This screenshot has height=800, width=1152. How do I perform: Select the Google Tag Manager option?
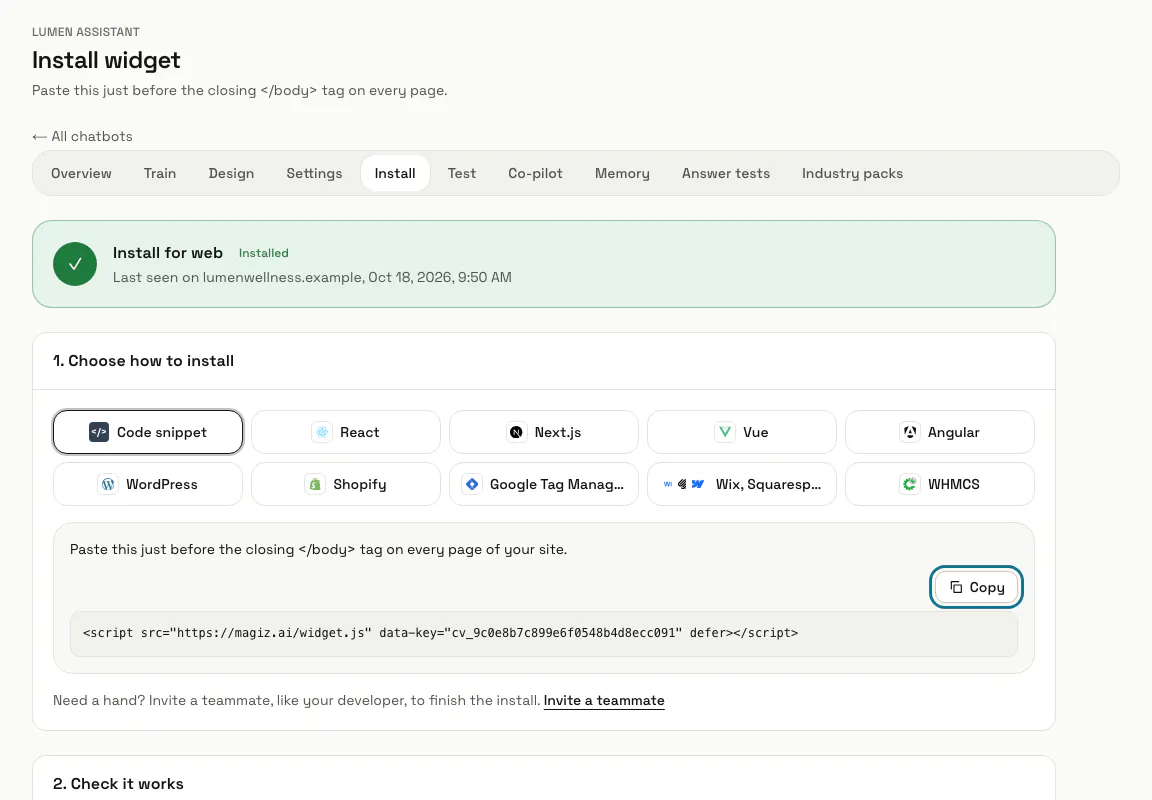pyautogui.click(x=544, y=484)
